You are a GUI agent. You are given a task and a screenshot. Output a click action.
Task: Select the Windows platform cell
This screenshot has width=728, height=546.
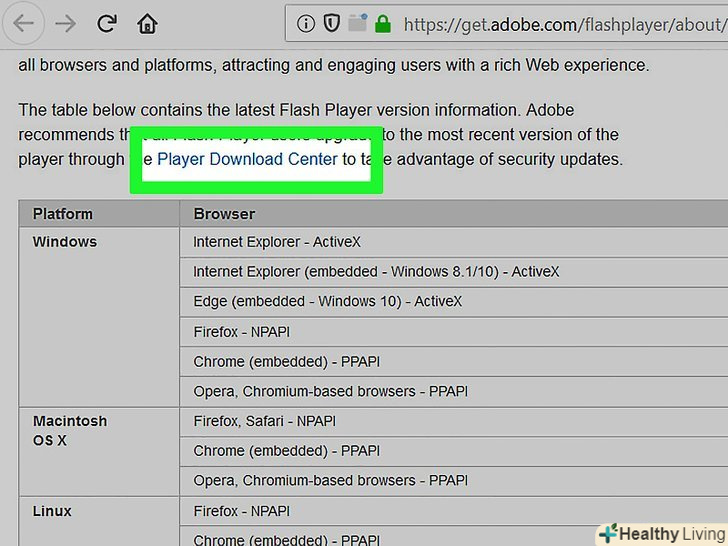65,242
